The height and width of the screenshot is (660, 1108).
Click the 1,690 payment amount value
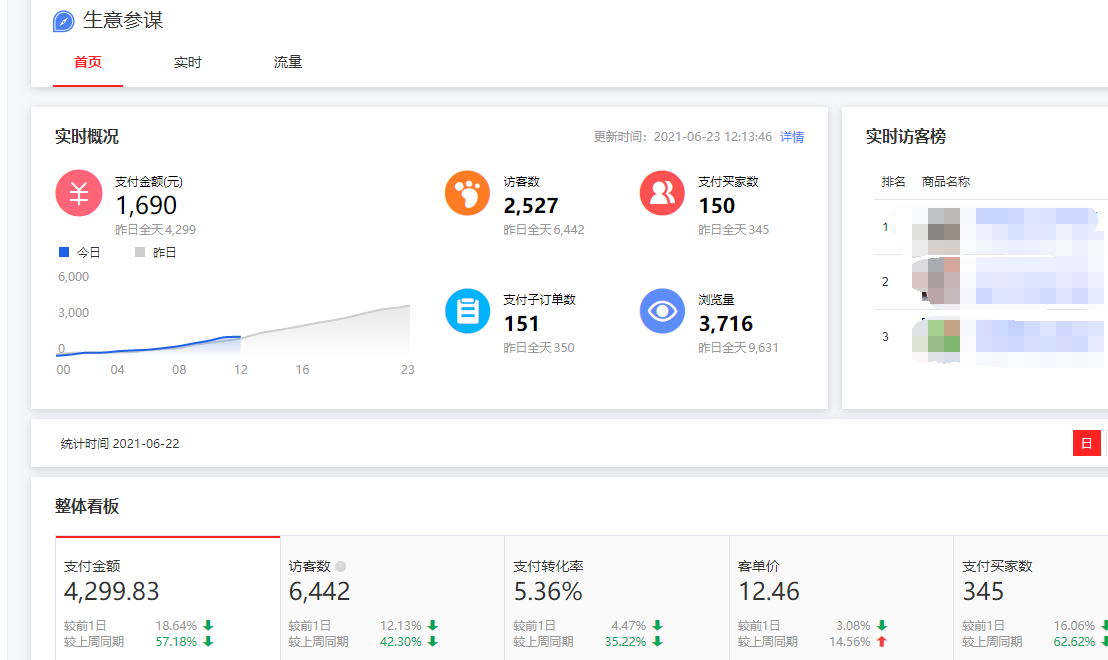(146, 205)
